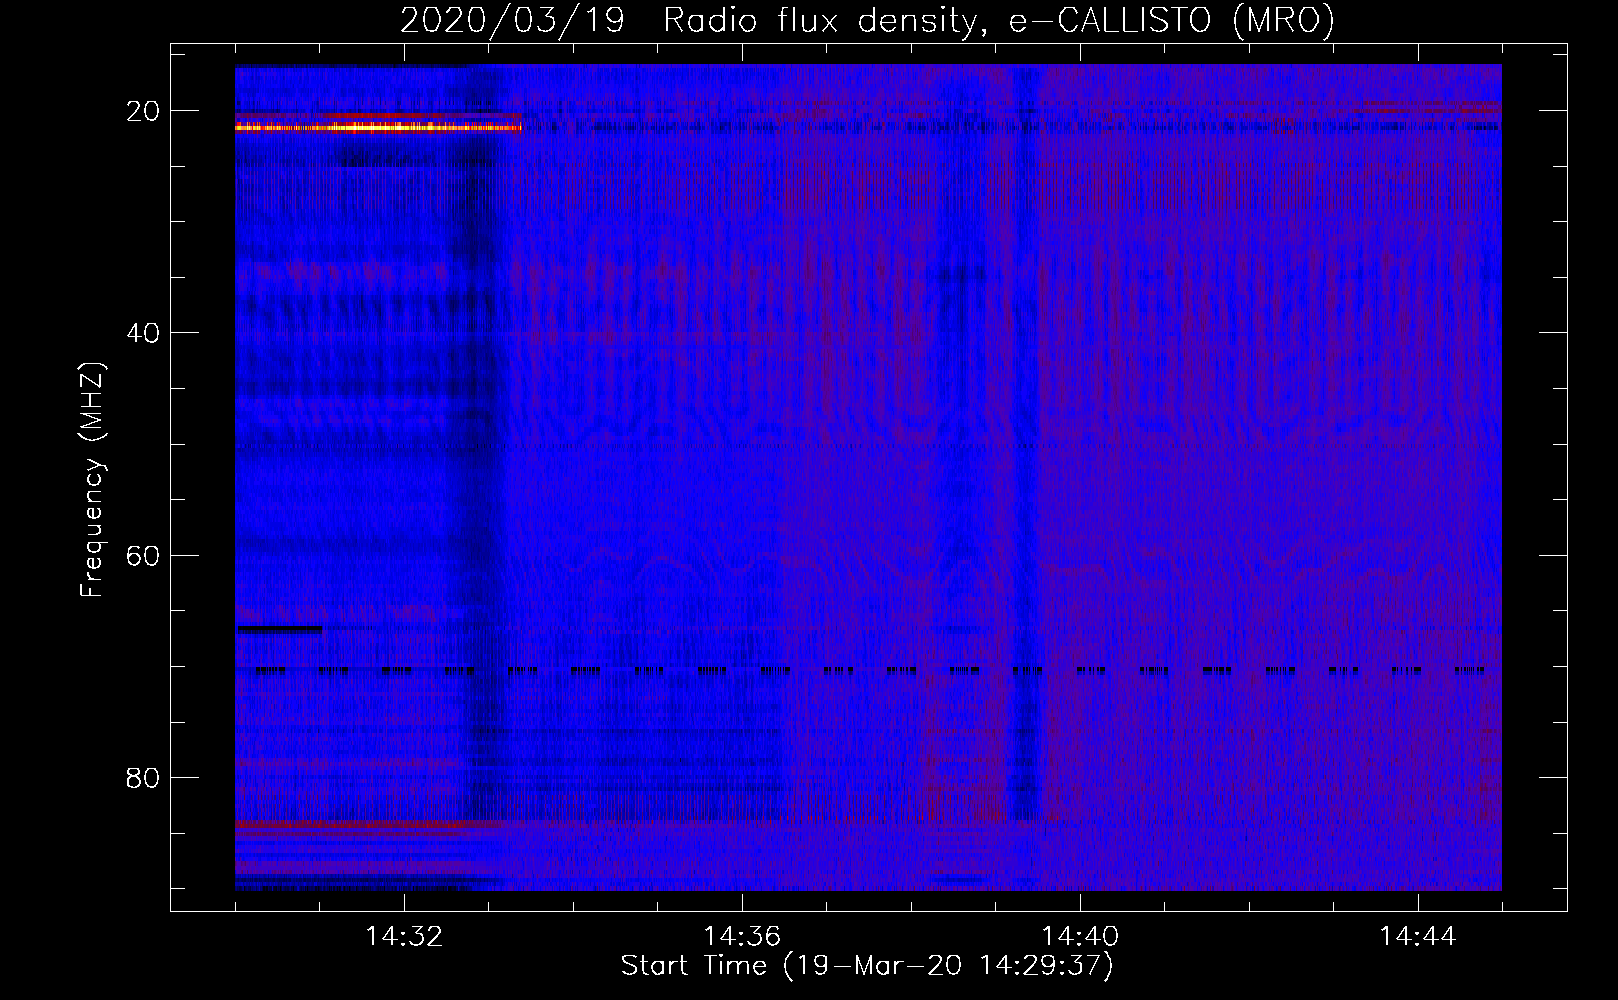Click the 14:40 time tick label
Screen dimensions: 1618x1000
pyautogui.click(x=1080, y=937)
